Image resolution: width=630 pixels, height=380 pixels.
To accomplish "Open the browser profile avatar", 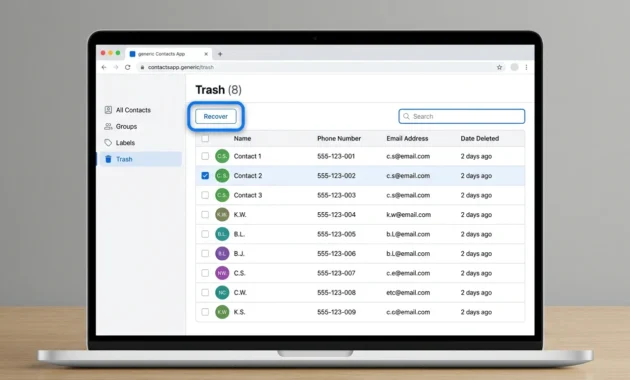I will 514,67.
